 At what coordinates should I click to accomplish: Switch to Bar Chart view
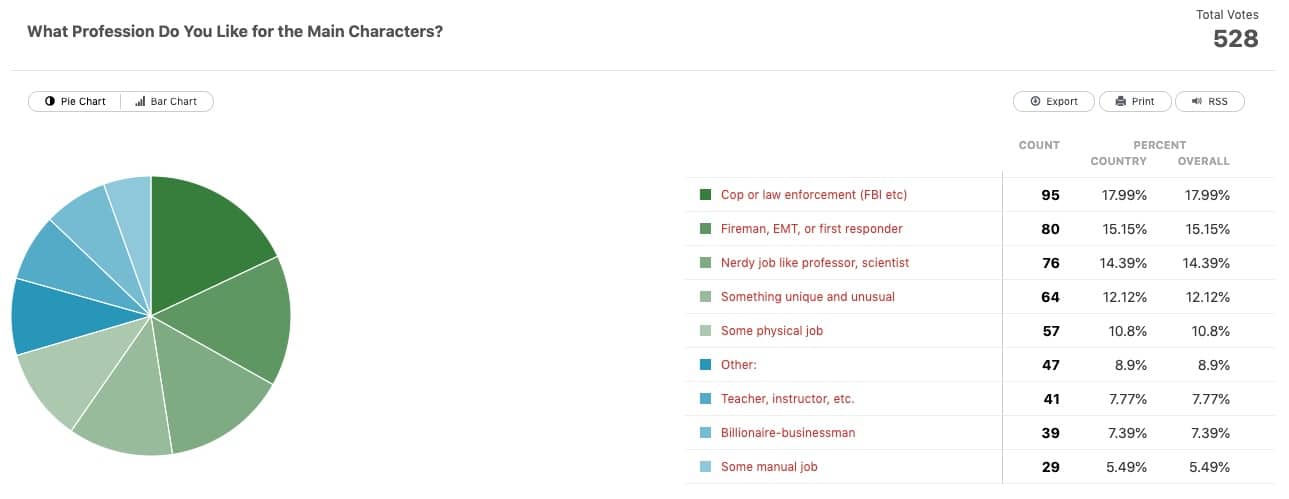166,101
